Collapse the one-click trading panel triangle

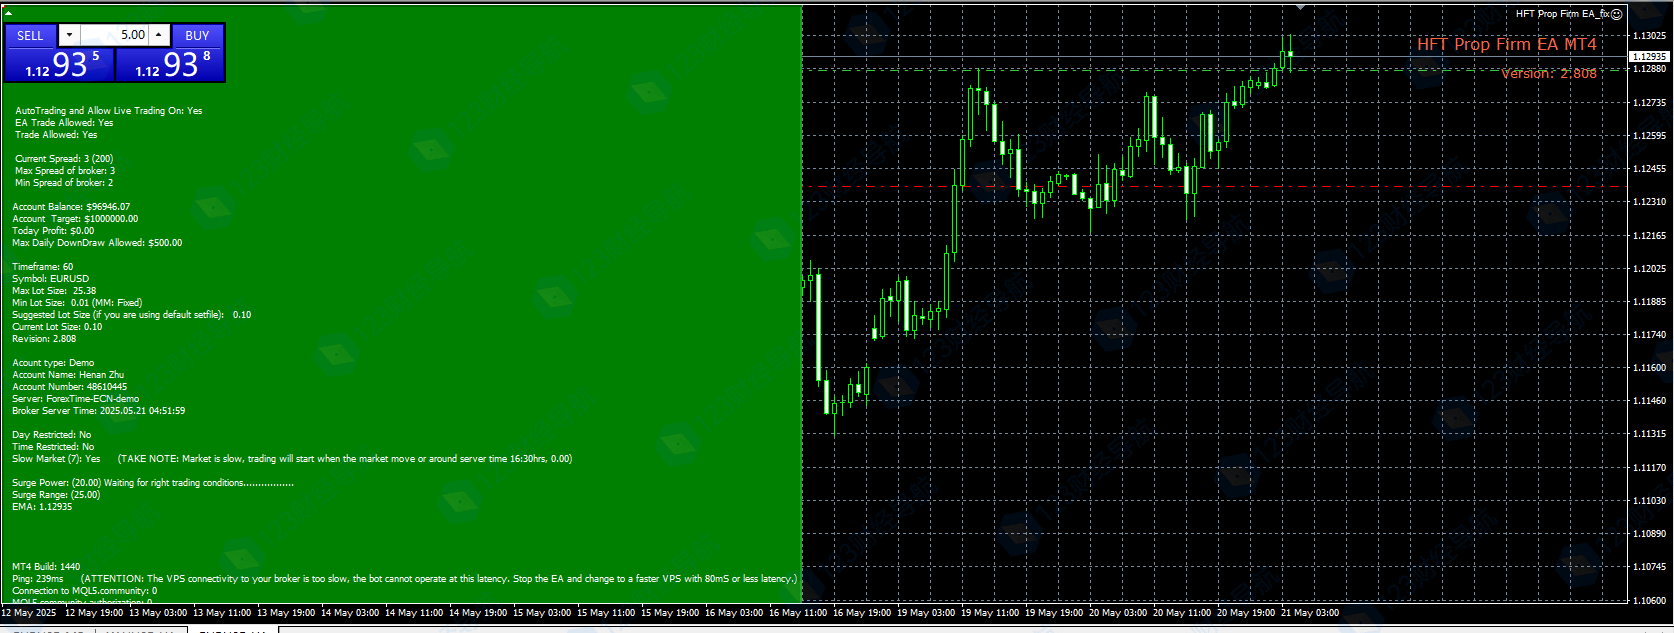pyautogui.click(x=8, y=13)
